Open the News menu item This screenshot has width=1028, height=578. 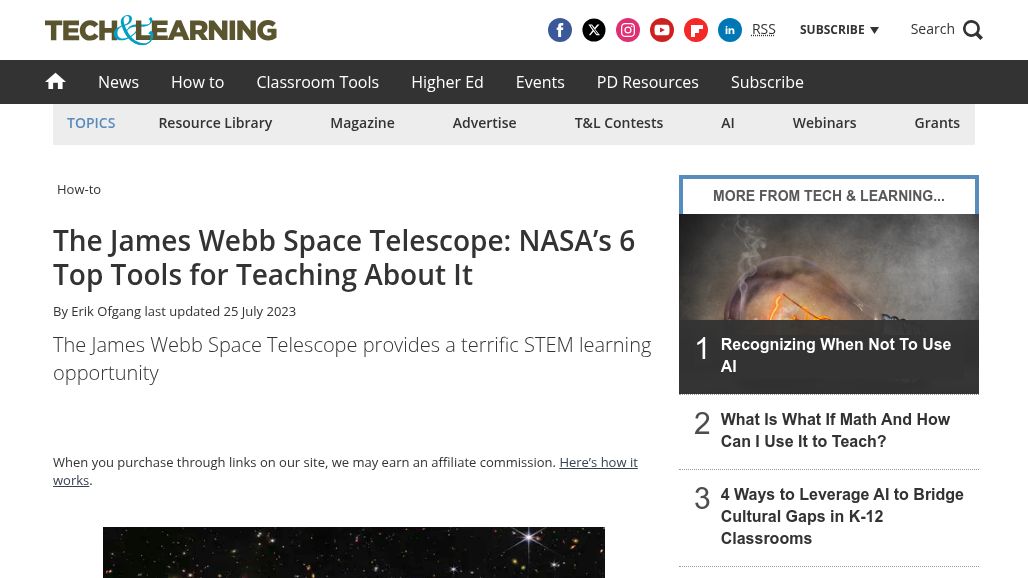[x=118, y=82]
